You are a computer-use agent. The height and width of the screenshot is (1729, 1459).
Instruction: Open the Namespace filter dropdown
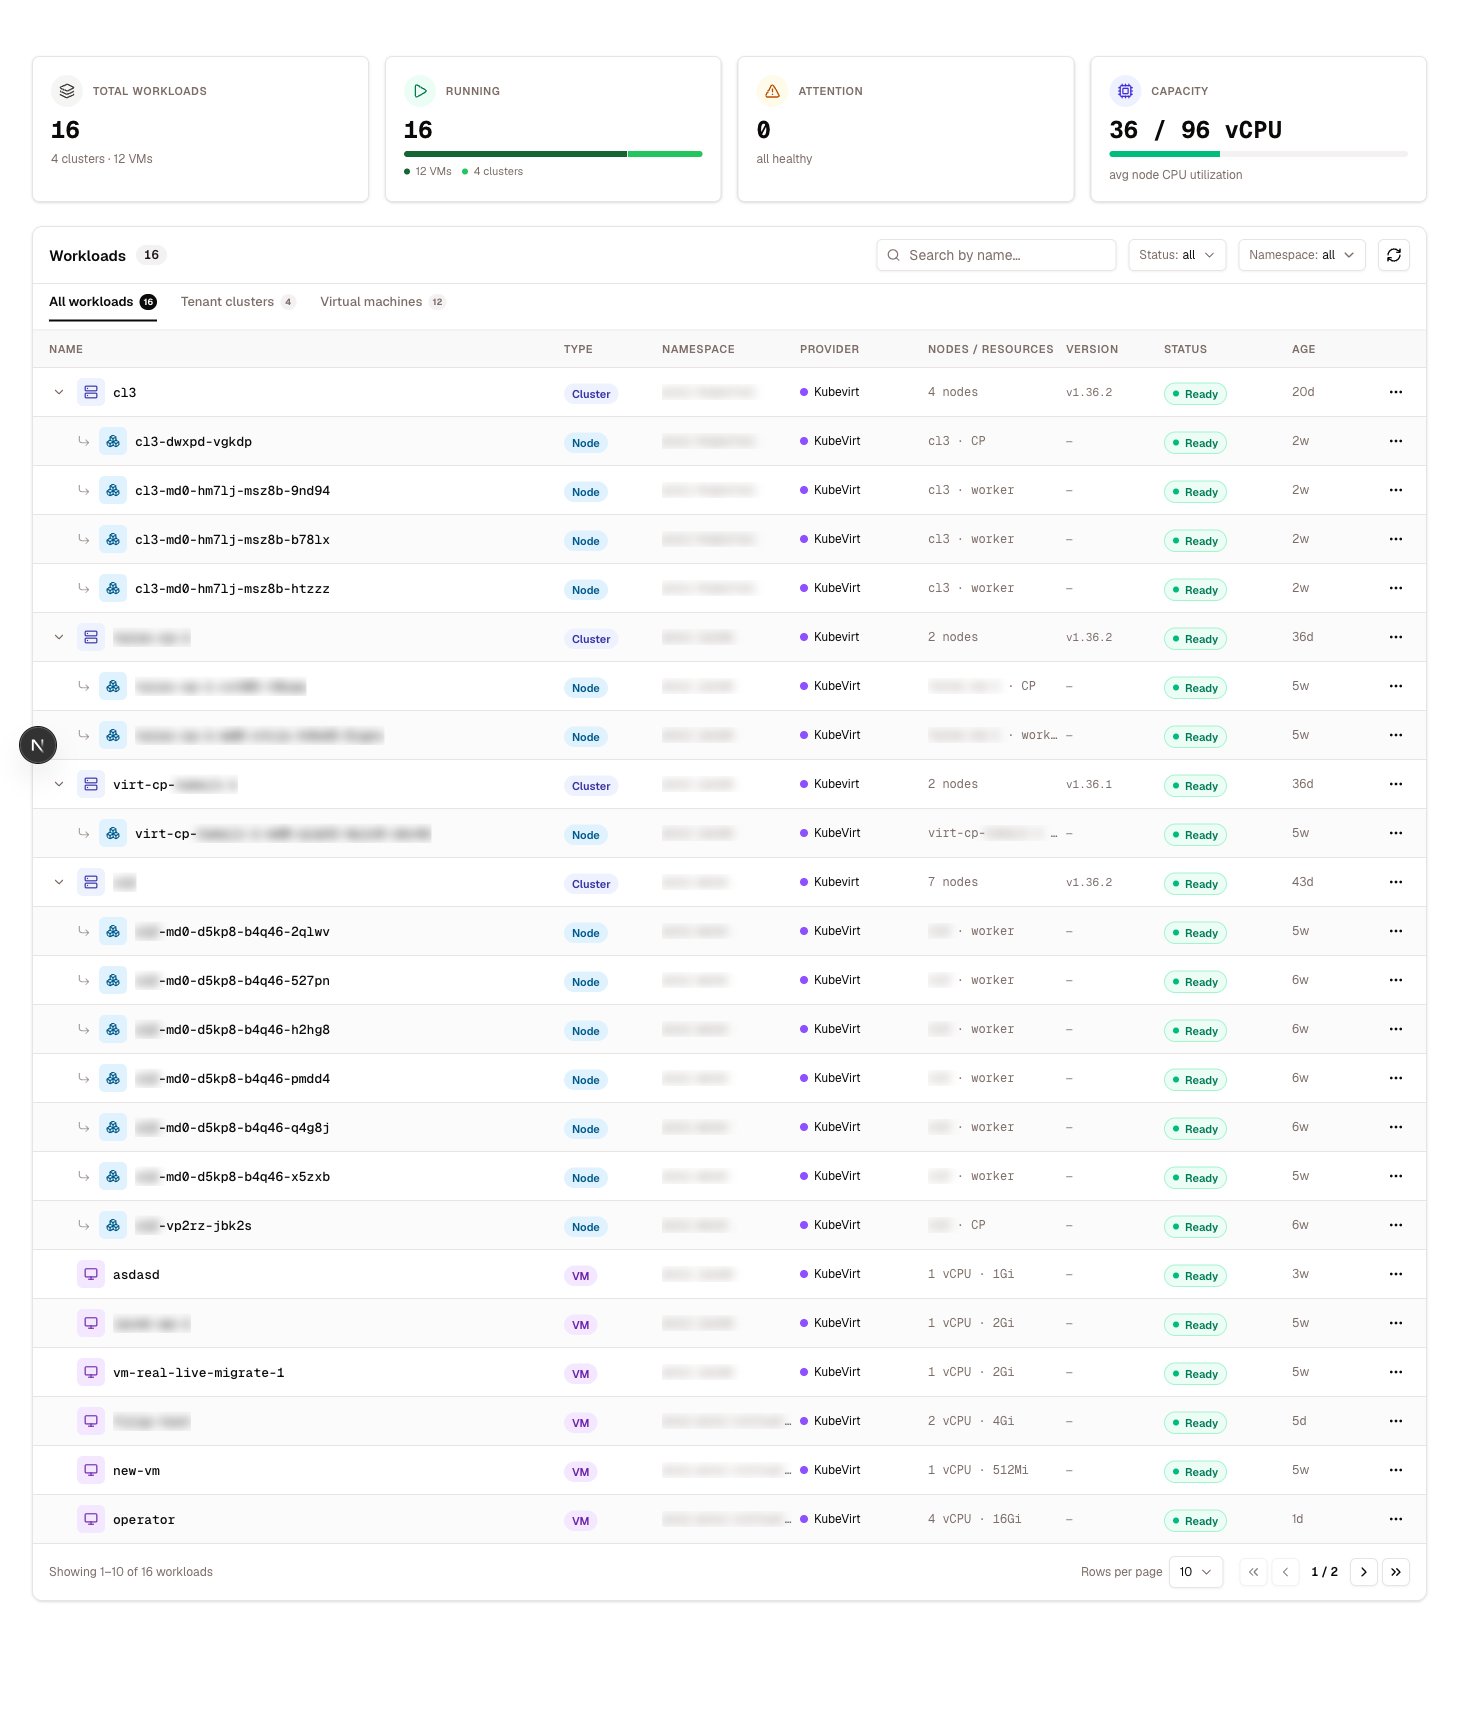[1301, 255]
